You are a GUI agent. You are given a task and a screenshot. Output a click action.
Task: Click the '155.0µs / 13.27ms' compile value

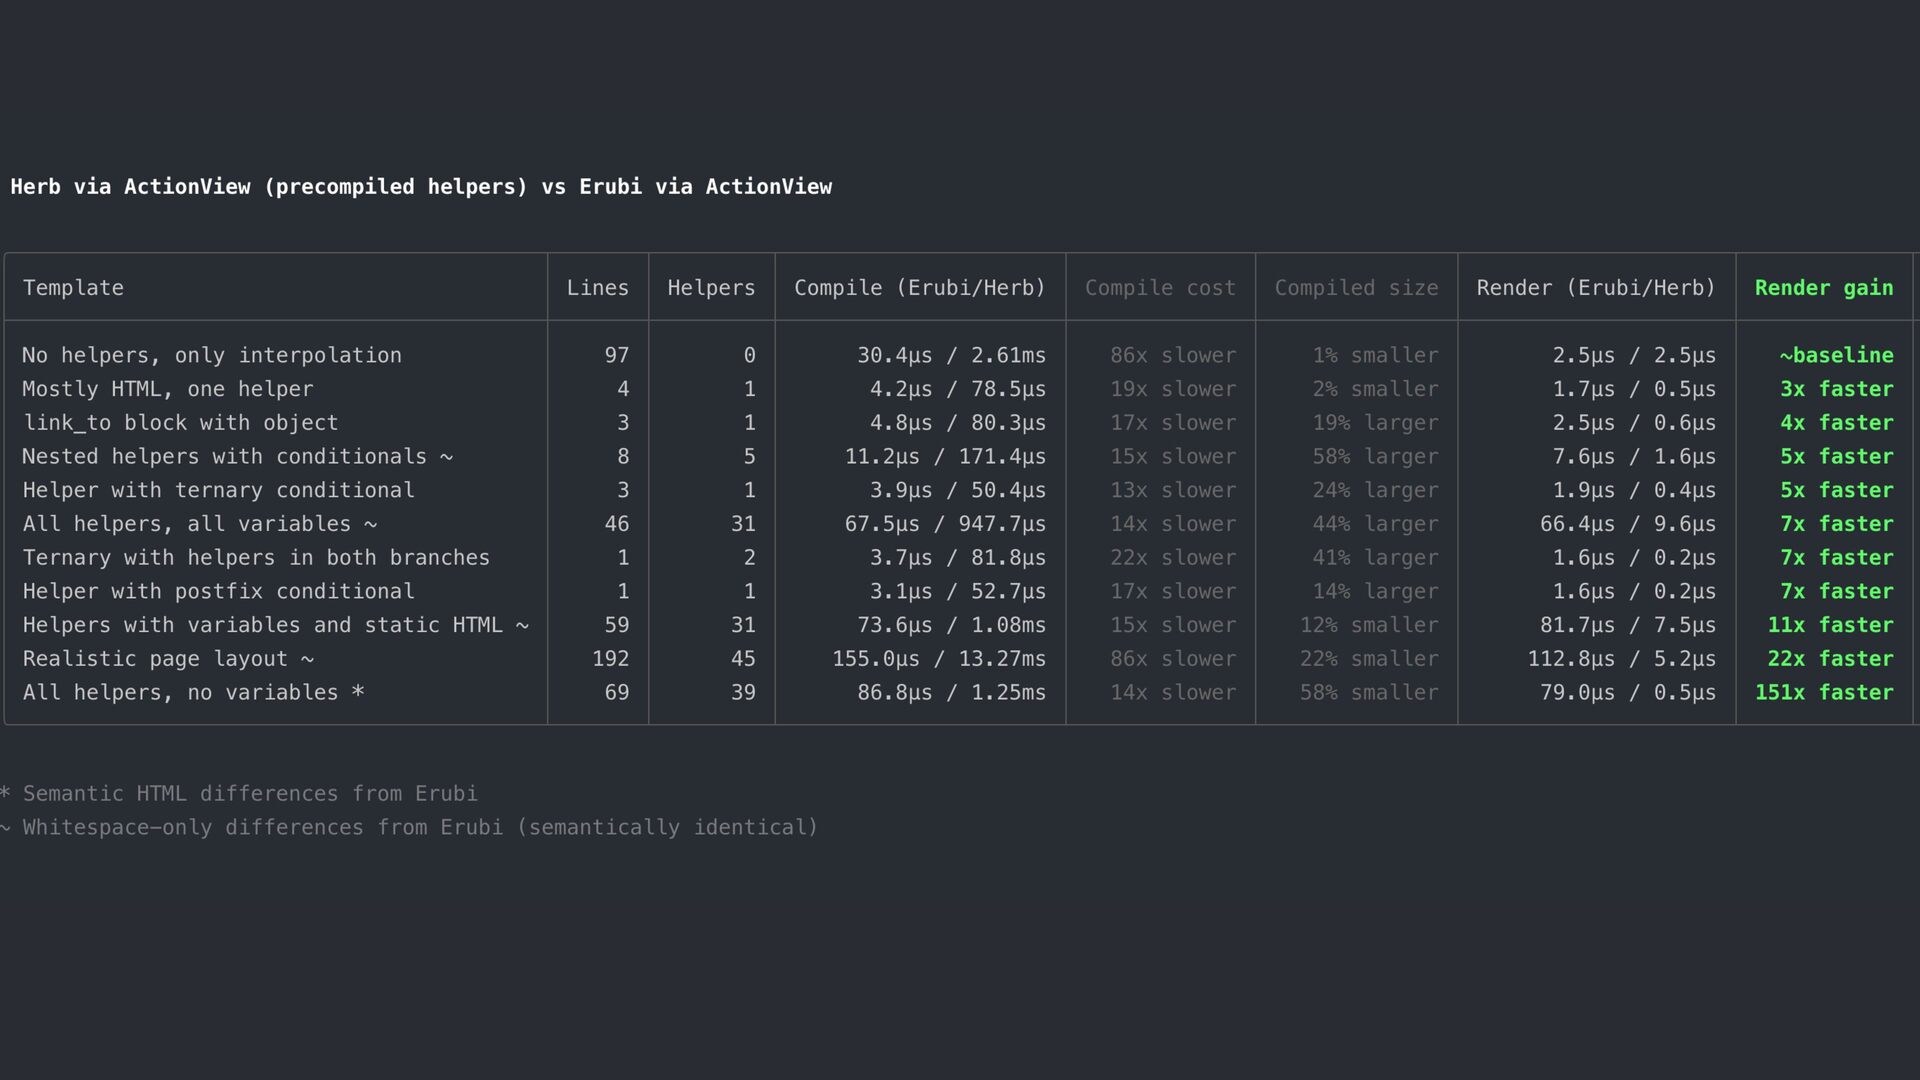pos(938,659)
